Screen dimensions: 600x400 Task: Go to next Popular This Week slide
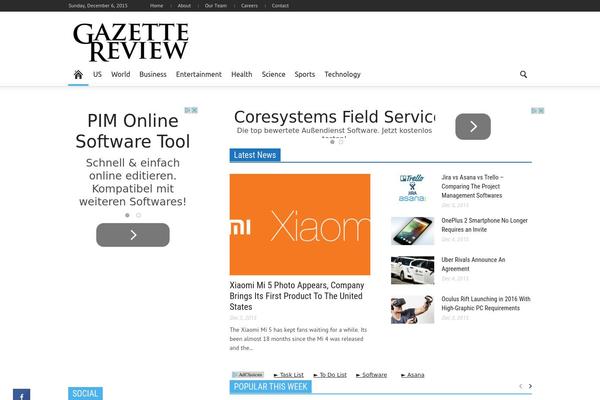coord(530,386)
